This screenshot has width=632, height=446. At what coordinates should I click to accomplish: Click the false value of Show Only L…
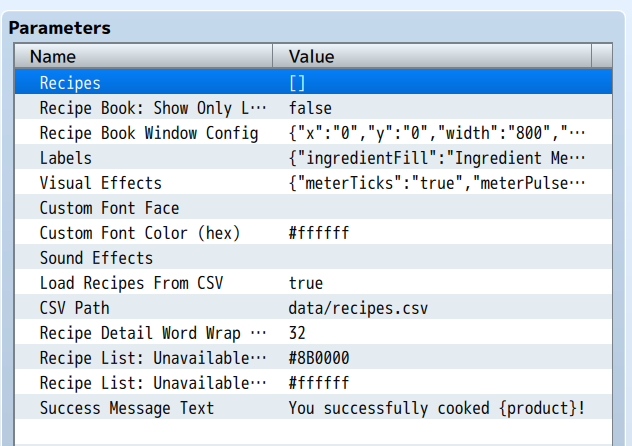click(310, 108)
